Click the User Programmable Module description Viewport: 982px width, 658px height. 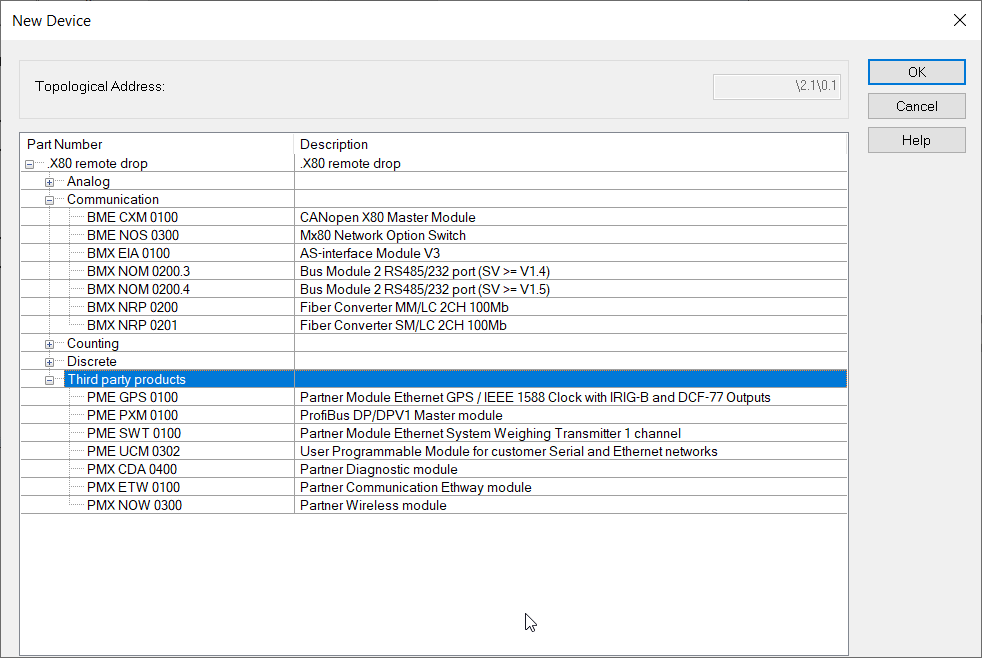click(x=509, y=451)
